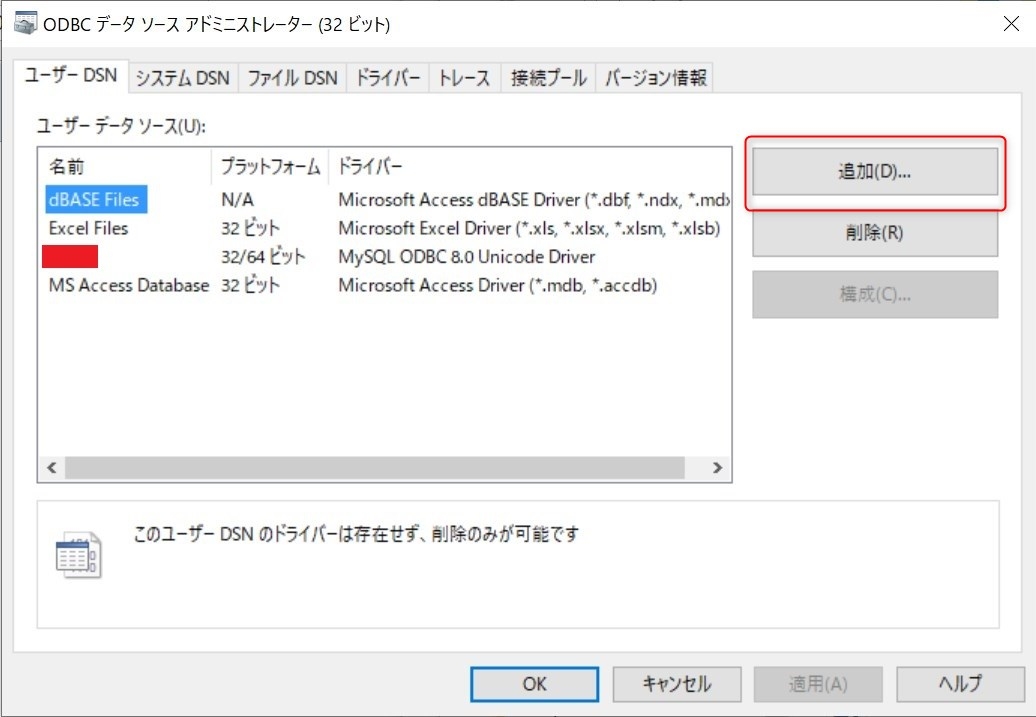
Task: Go to the トレース tab
Action: click(464, 78)
